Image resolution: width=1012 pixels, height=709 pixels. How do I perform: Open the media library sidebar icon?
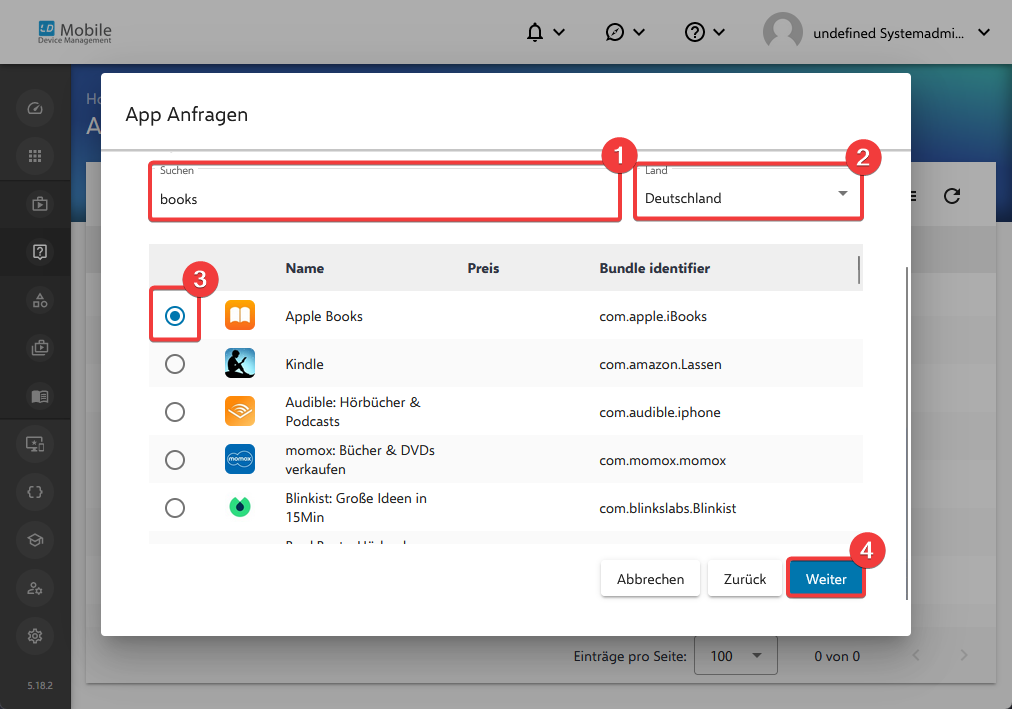click(x=39, y=348)
